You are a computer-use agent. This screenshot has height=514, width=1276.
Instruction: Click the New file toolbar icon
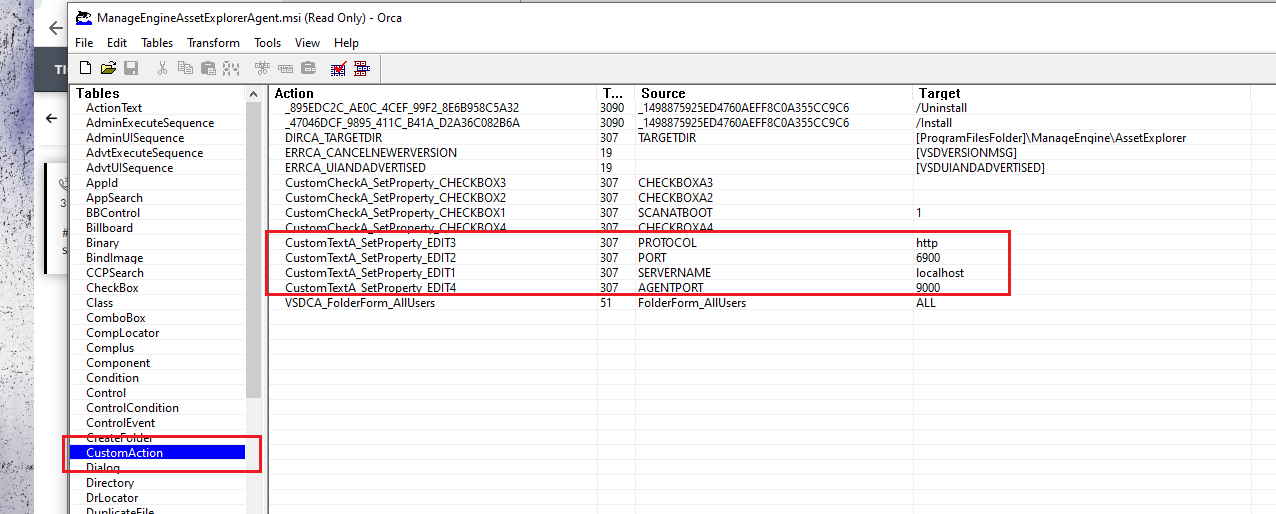(86, 68)
